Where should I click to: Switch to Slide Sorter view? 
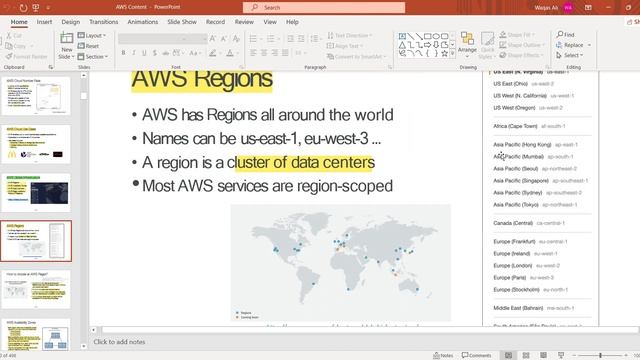tap(526, 356)
